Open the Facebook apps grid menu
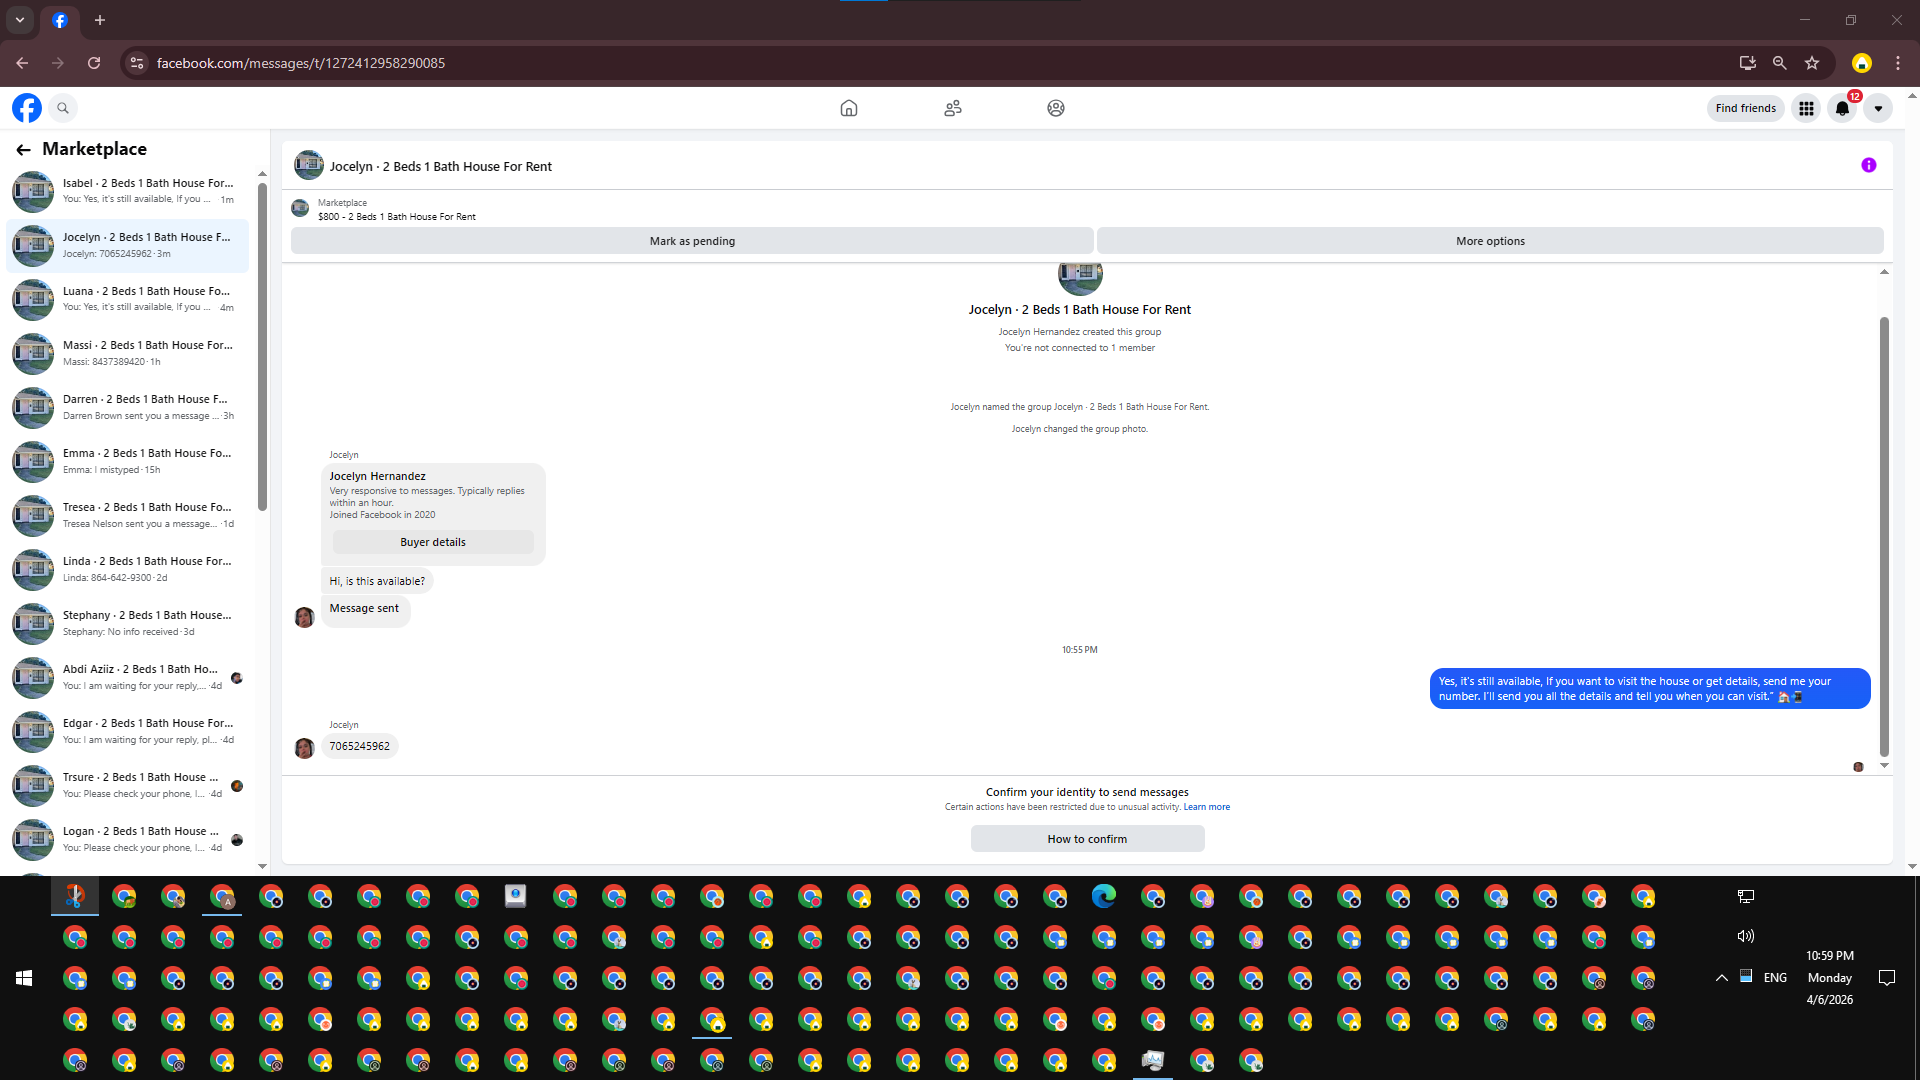The height and width of the screenshot is (1080, 1920). [1806, 108]
